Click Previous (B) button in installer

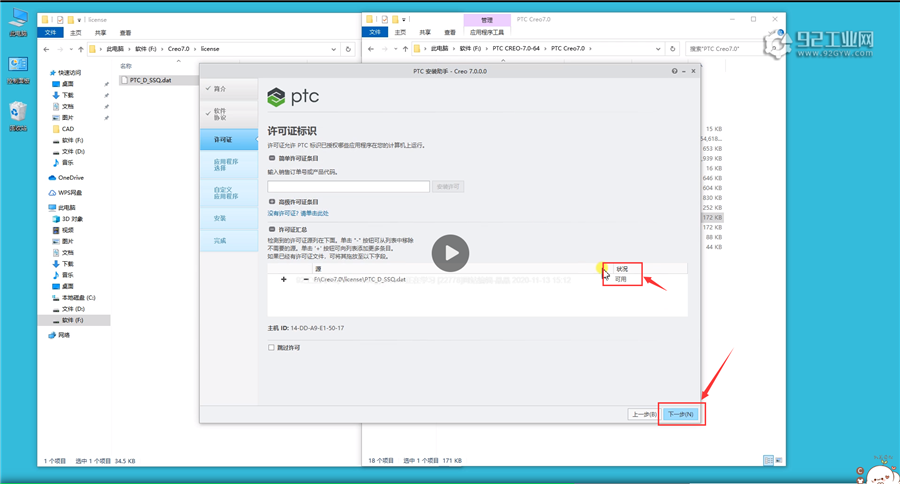643,414
